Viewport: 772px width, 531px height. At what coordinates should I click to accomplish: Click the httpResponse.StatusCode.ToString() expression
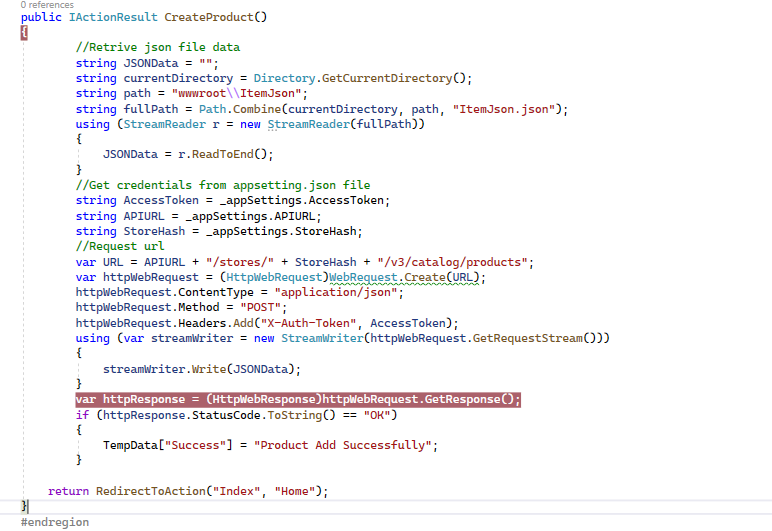[x=219, y=415]
